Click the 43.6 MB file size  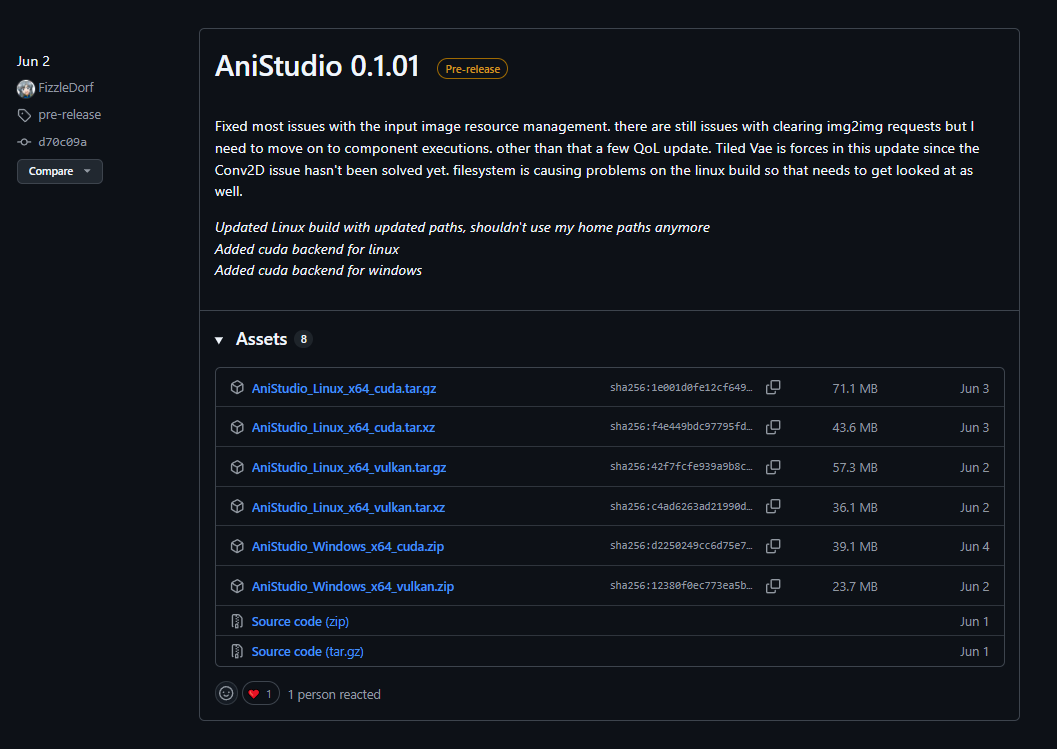855,427
